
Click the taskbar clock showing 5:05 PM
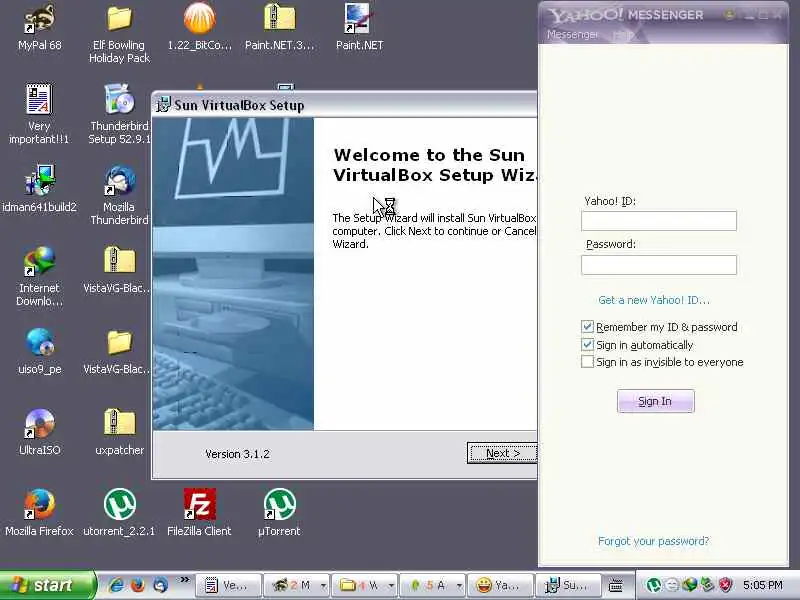click(763, 585)
